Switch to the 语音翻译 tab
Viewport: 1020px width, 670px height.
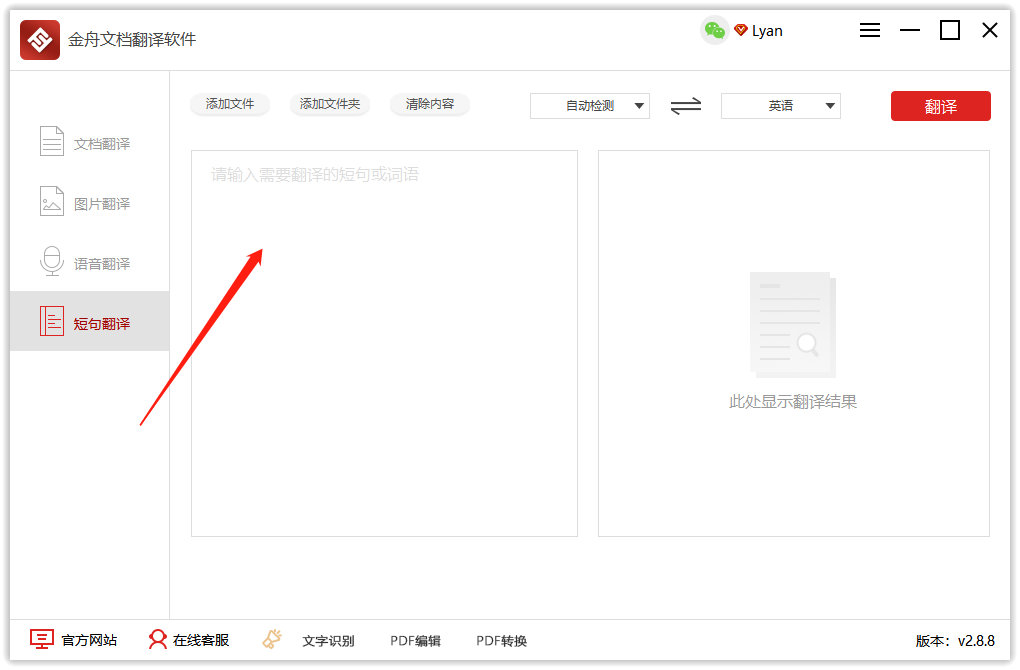point(90,261)
